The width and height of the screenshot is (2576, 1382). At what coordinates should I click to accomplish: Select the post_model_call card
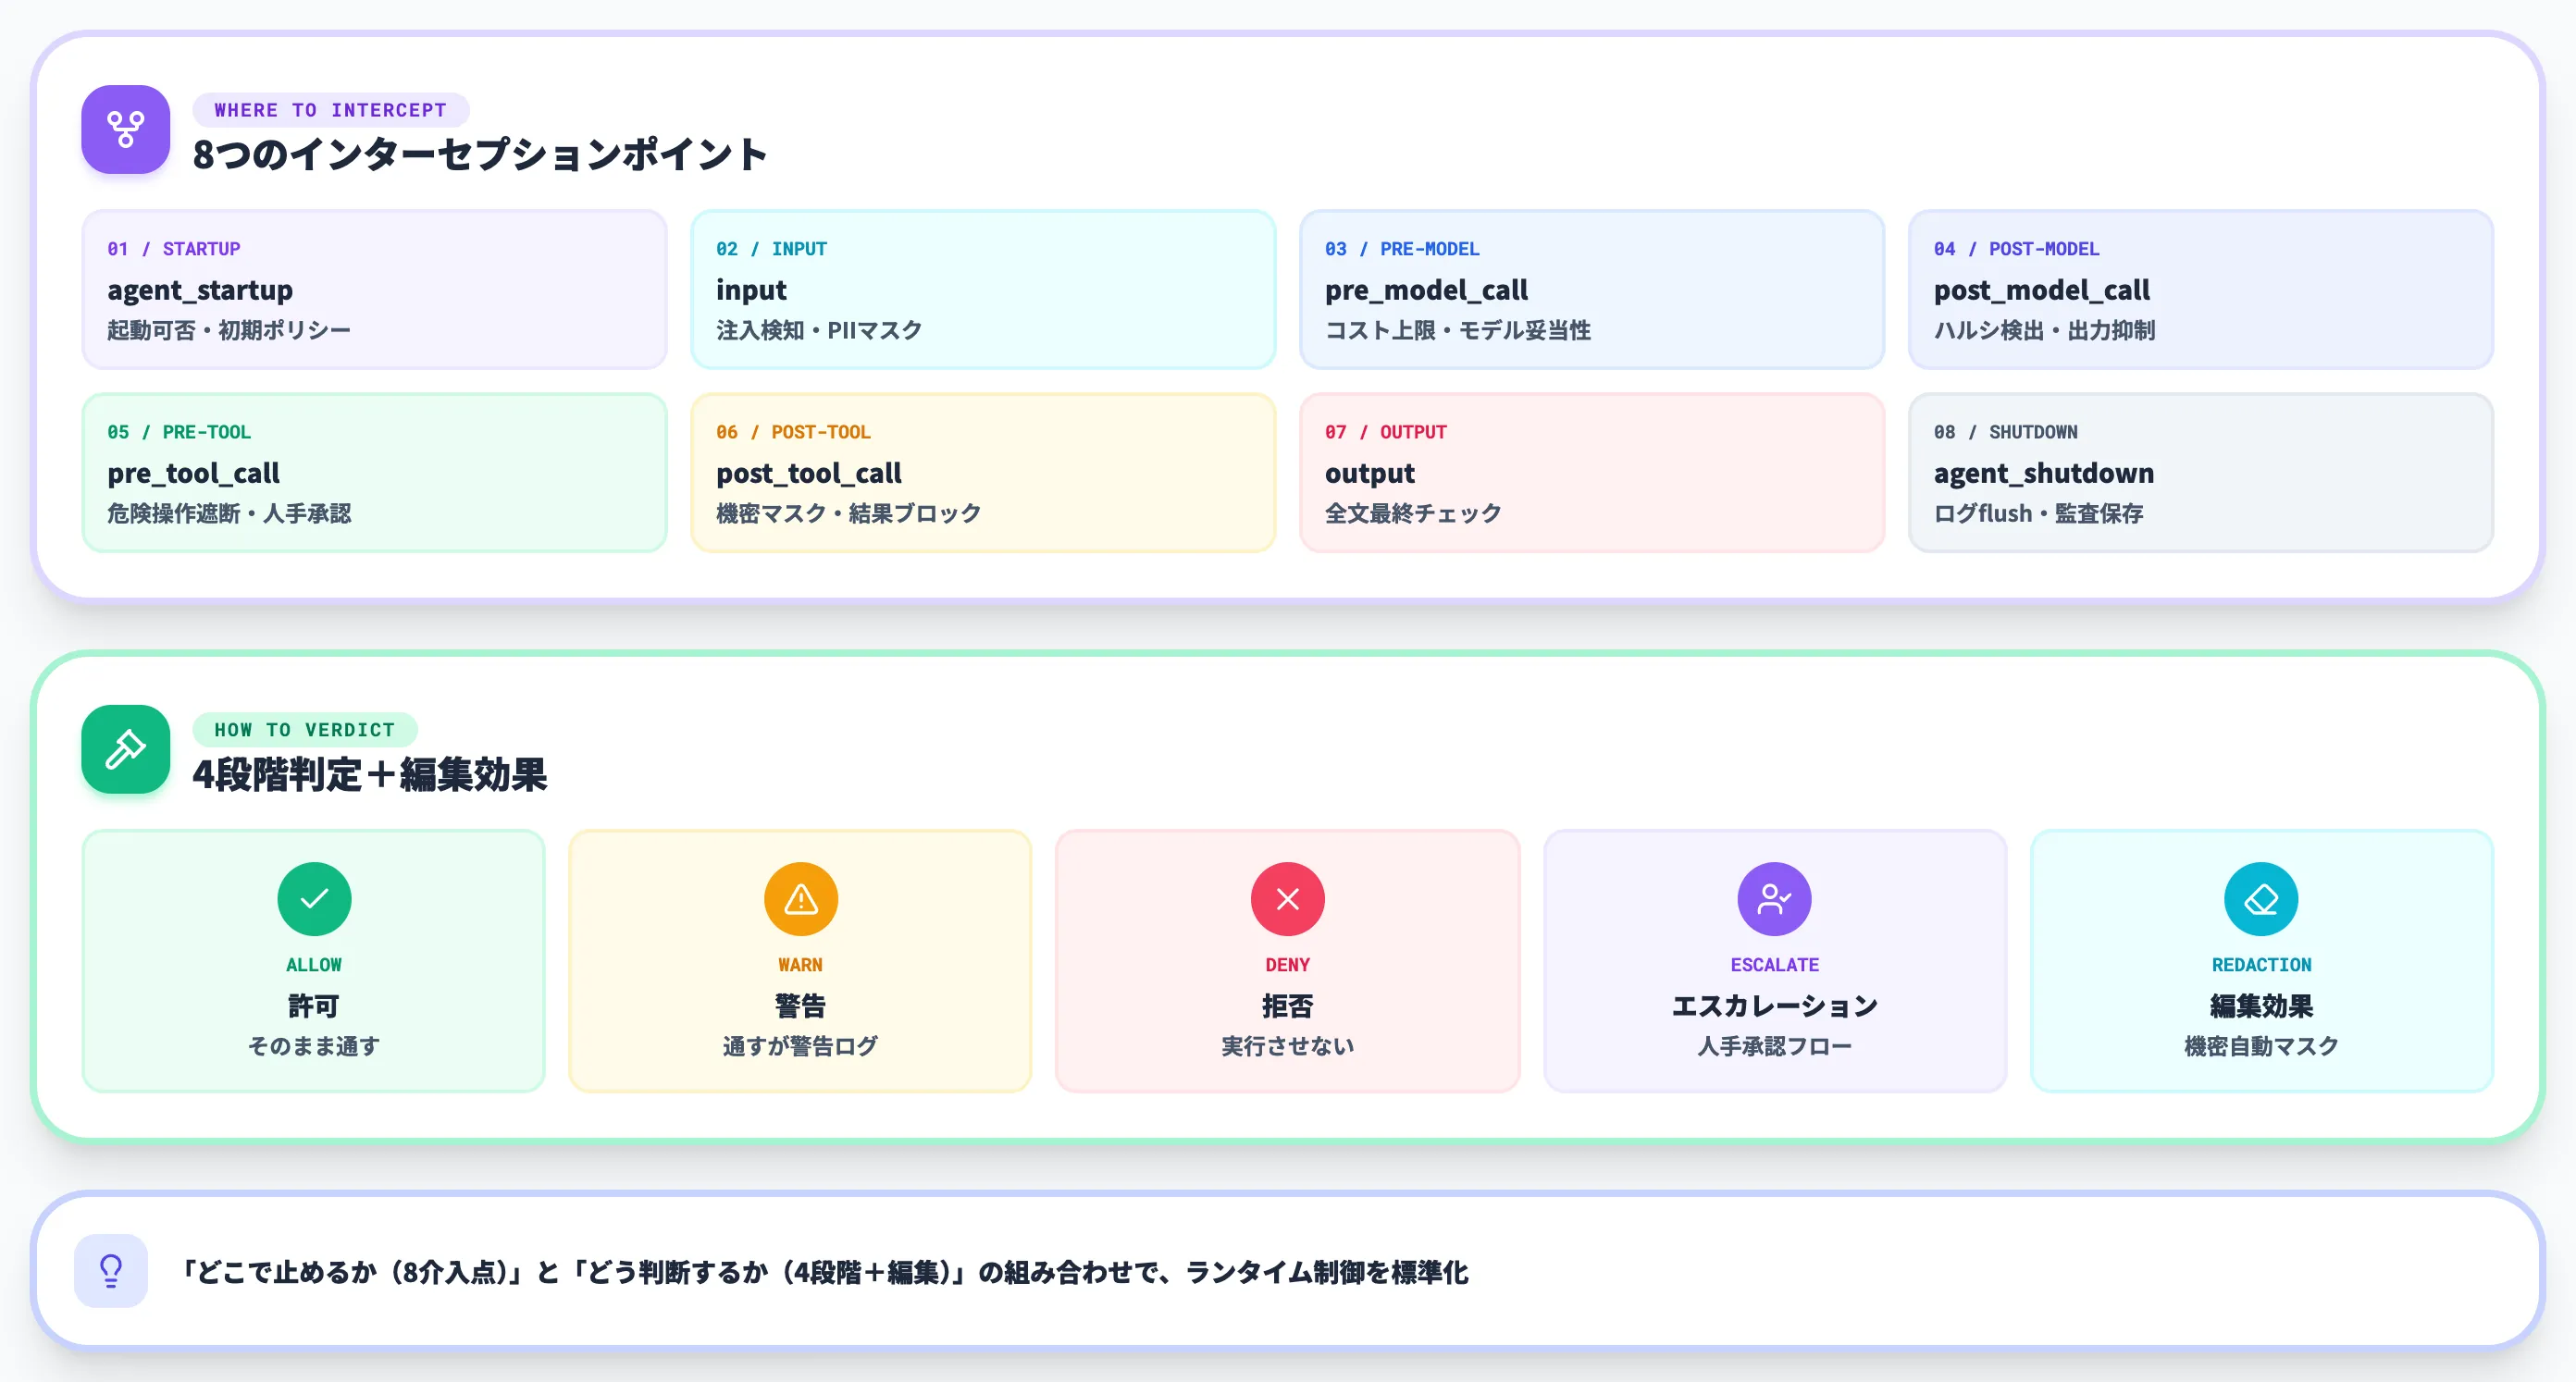click(x=2201, y=289)
